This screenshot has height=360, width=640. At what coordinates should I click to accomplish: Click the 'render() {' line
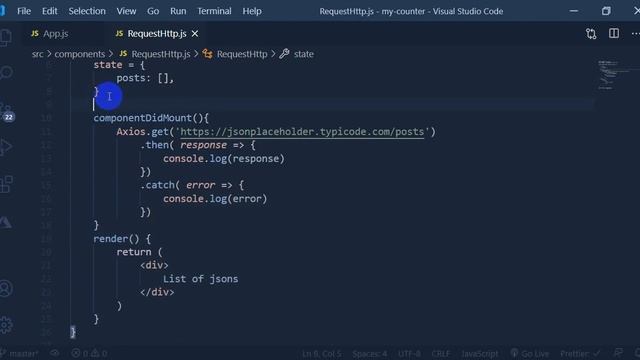(122, 239)
